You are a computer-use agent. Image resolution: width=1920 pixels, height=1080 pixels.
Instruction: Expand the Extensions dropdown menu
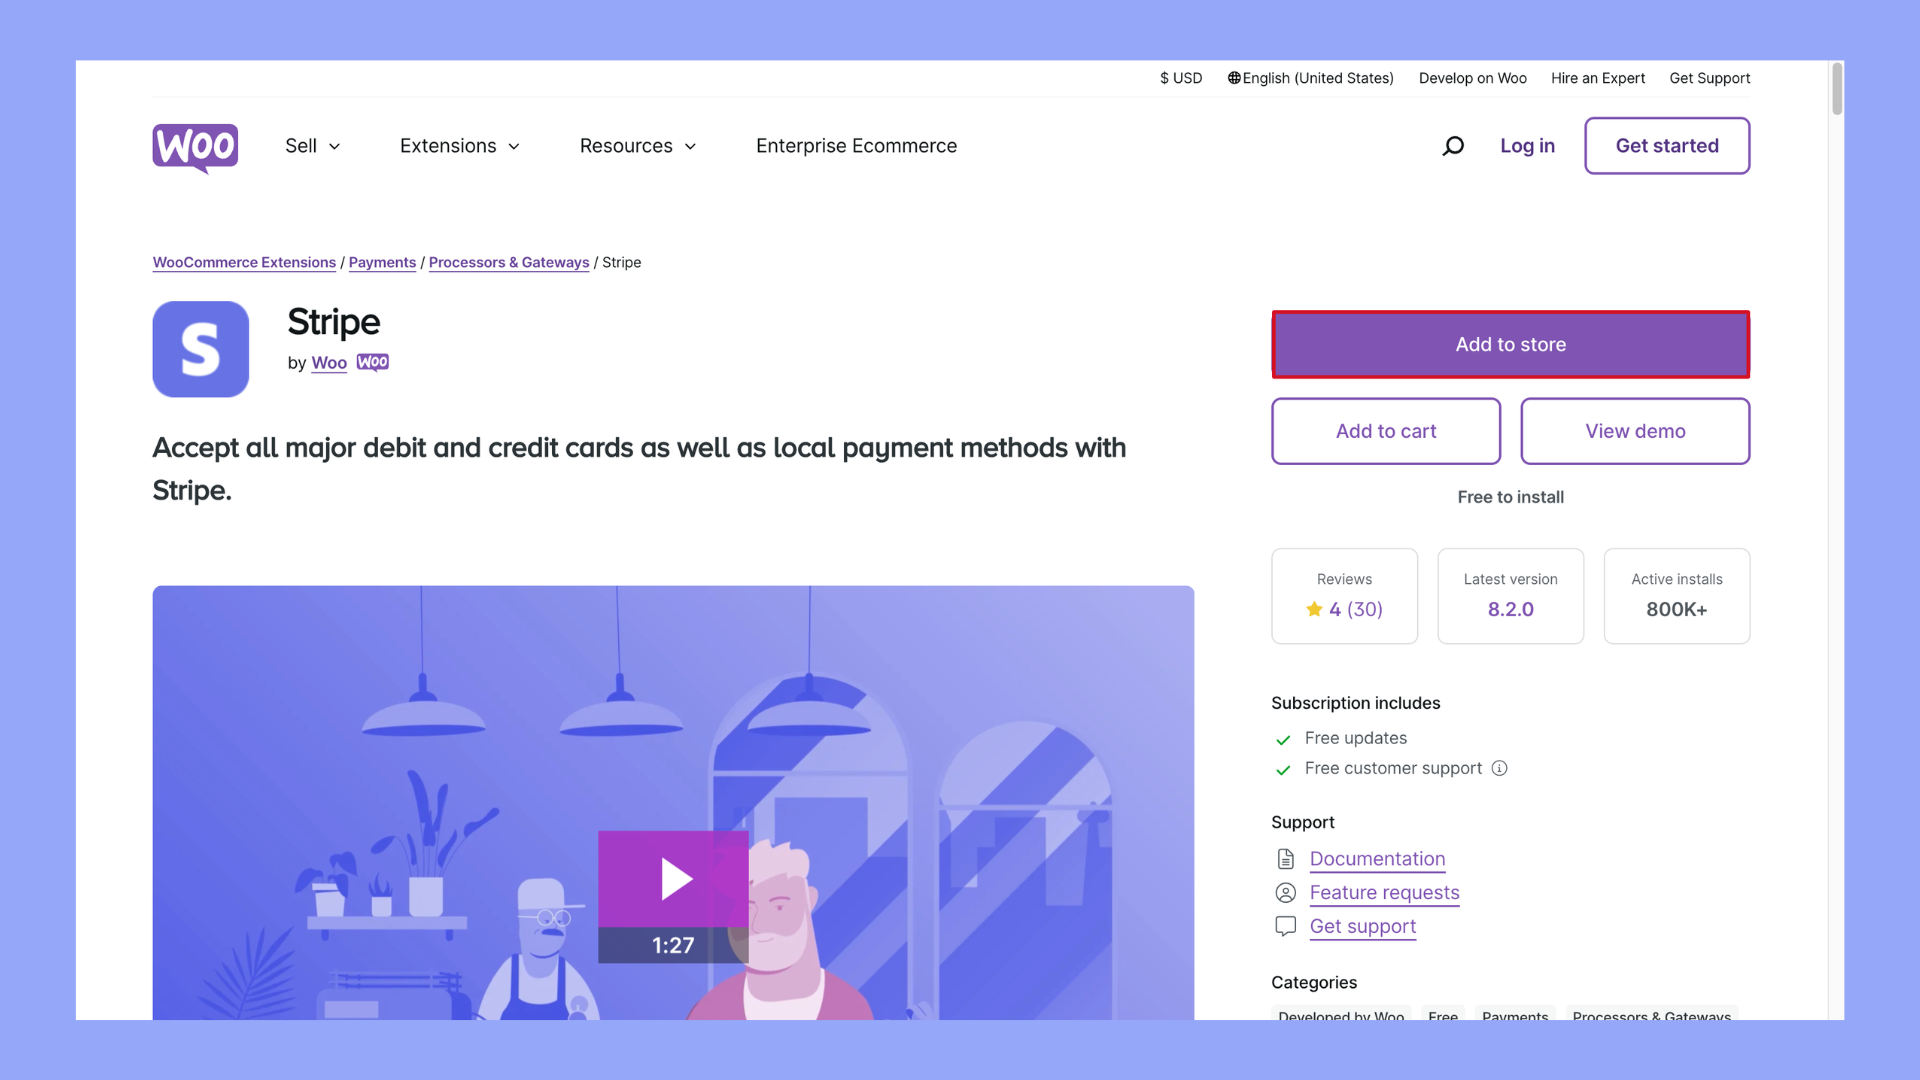(459, 146)
